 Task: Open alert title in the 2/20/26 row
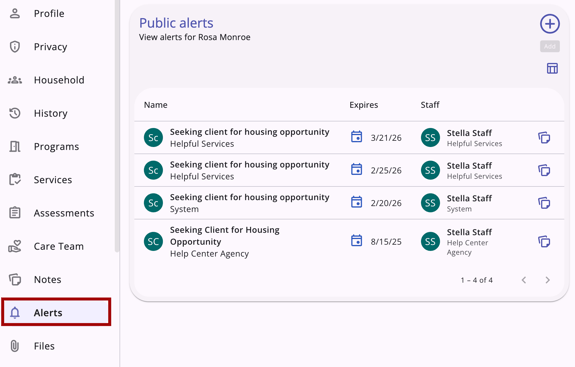pos(249,197)
